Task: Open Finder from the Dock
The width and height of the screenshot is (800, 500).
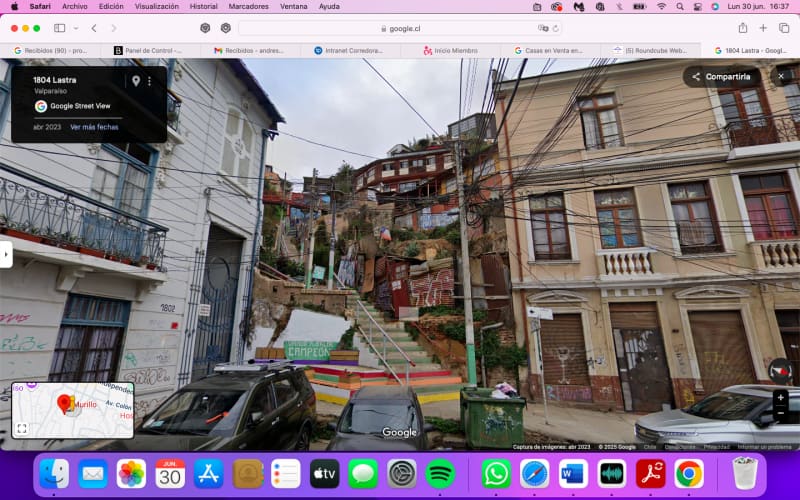Action: 54,473
